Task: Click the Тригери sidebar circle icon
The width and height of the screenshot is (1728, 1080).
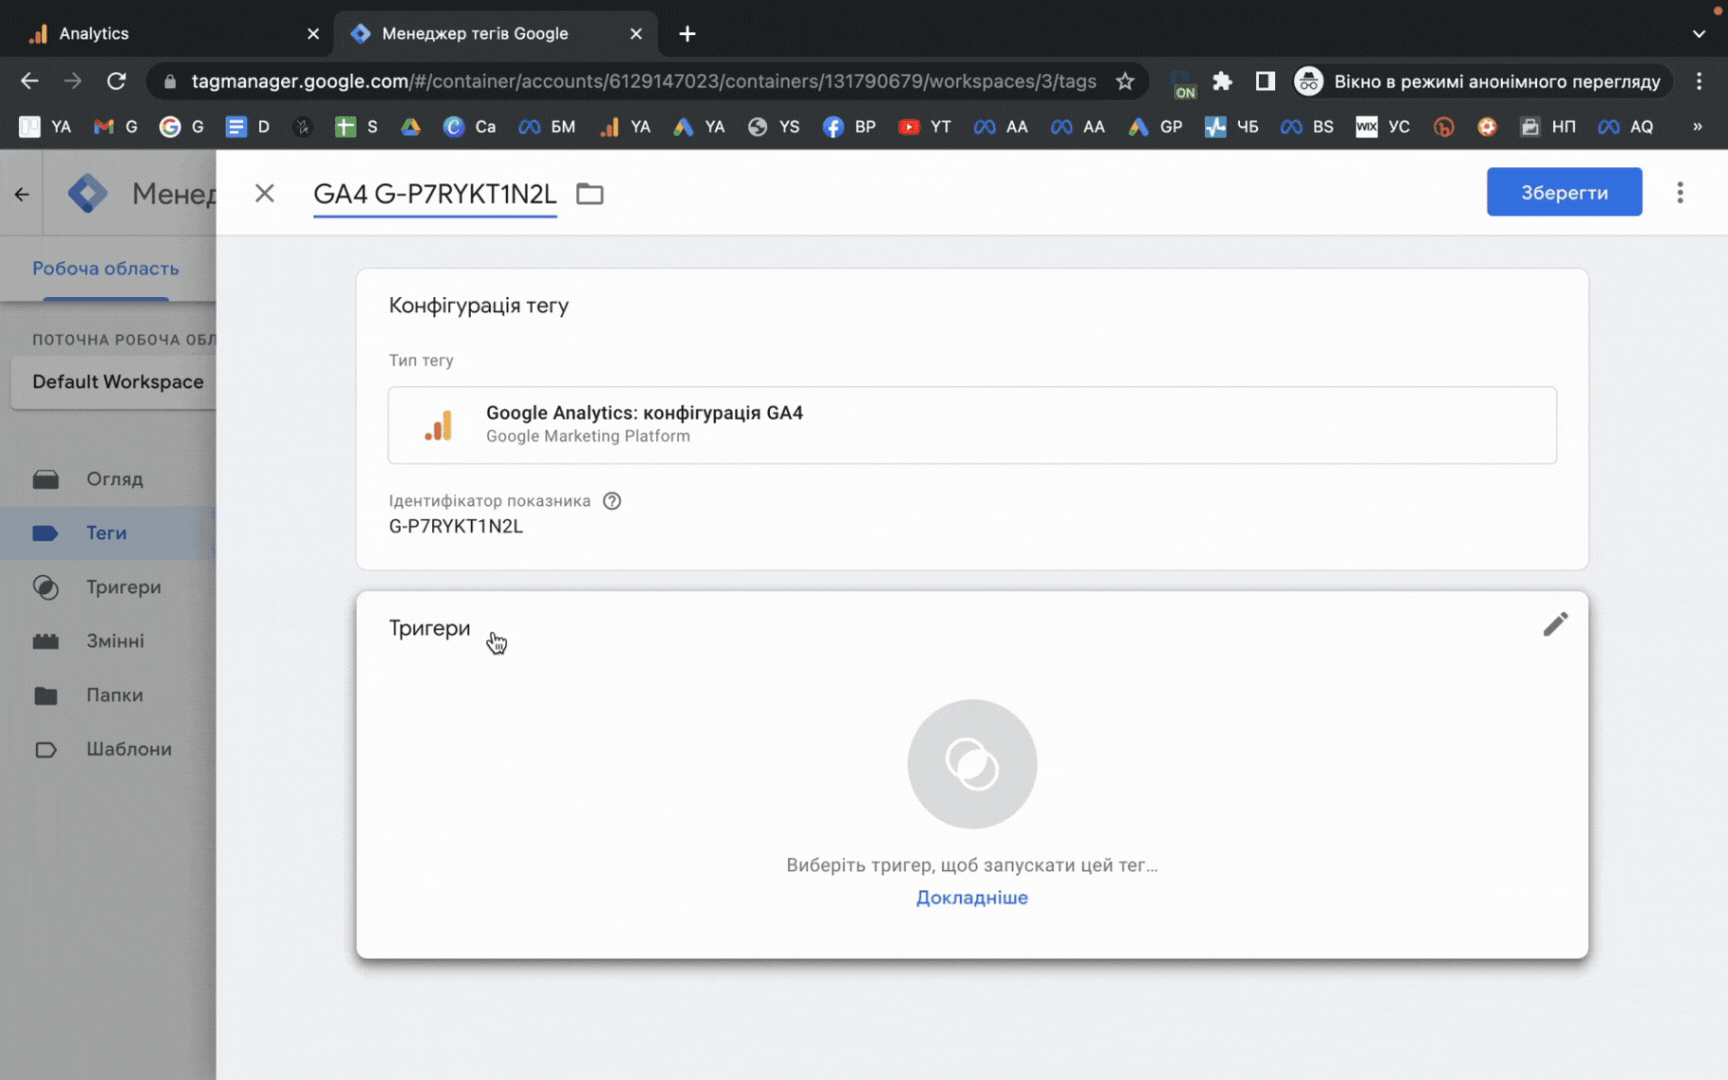Action: pos(46,587)
